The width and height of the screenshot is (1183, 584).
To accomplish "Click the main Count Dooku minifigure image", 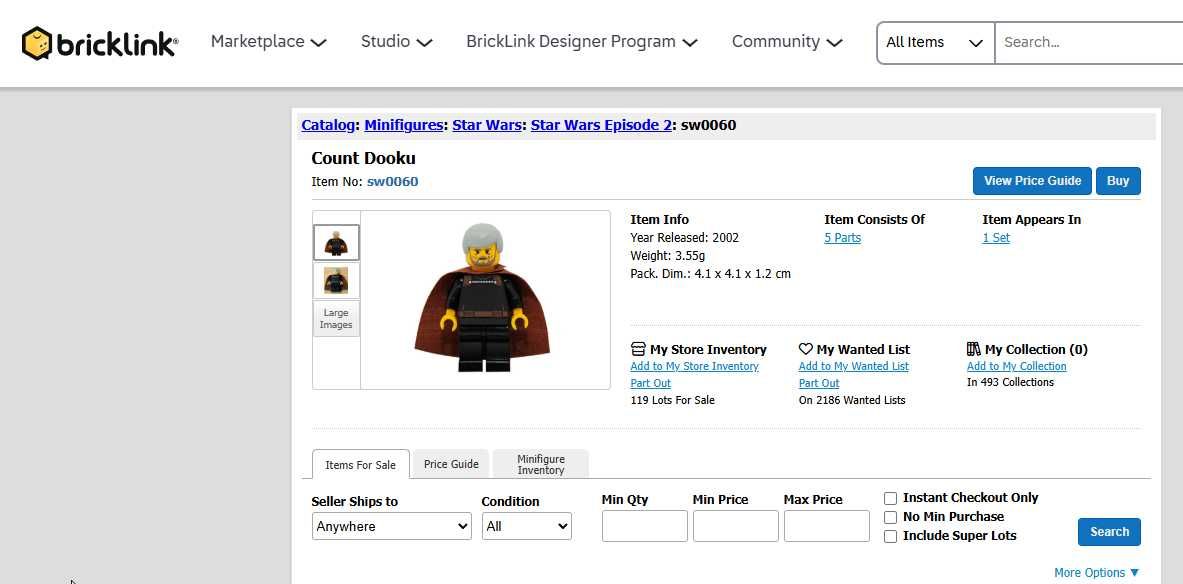I will [x=483, y=299].
